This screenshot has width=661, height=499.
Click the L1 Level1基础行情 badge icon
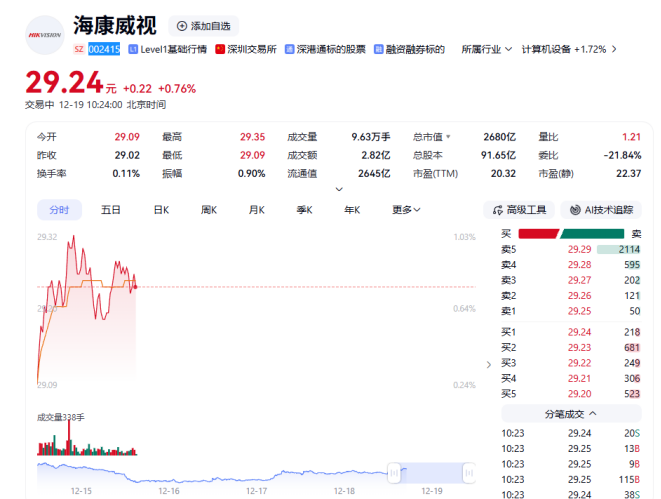[x=133, y=49]
